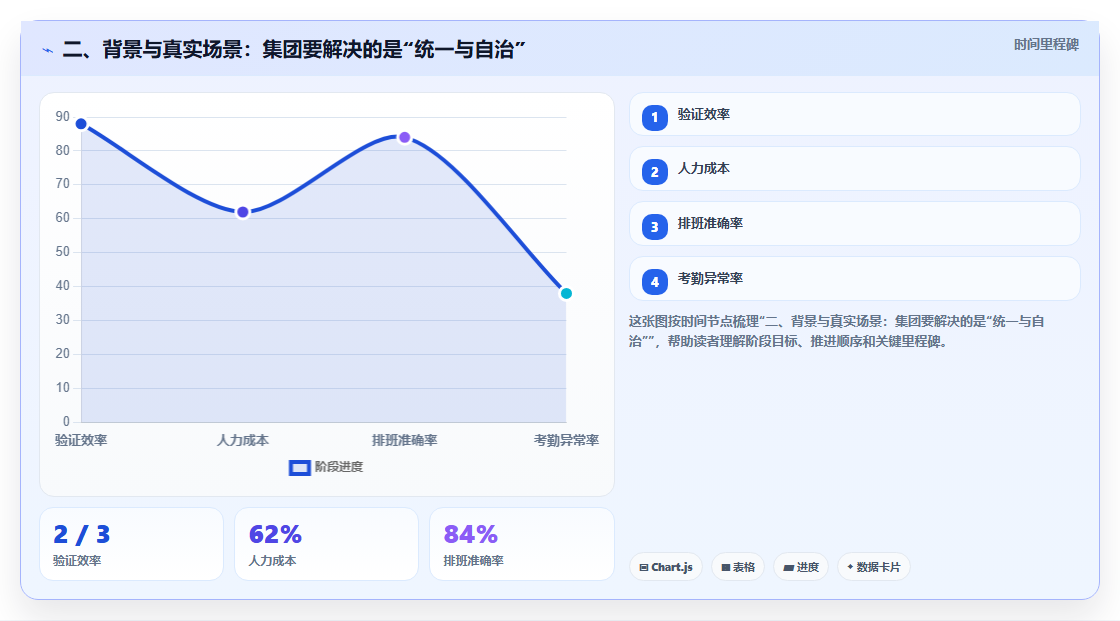Click the x-axis label 人力成本

pos(243,440)
